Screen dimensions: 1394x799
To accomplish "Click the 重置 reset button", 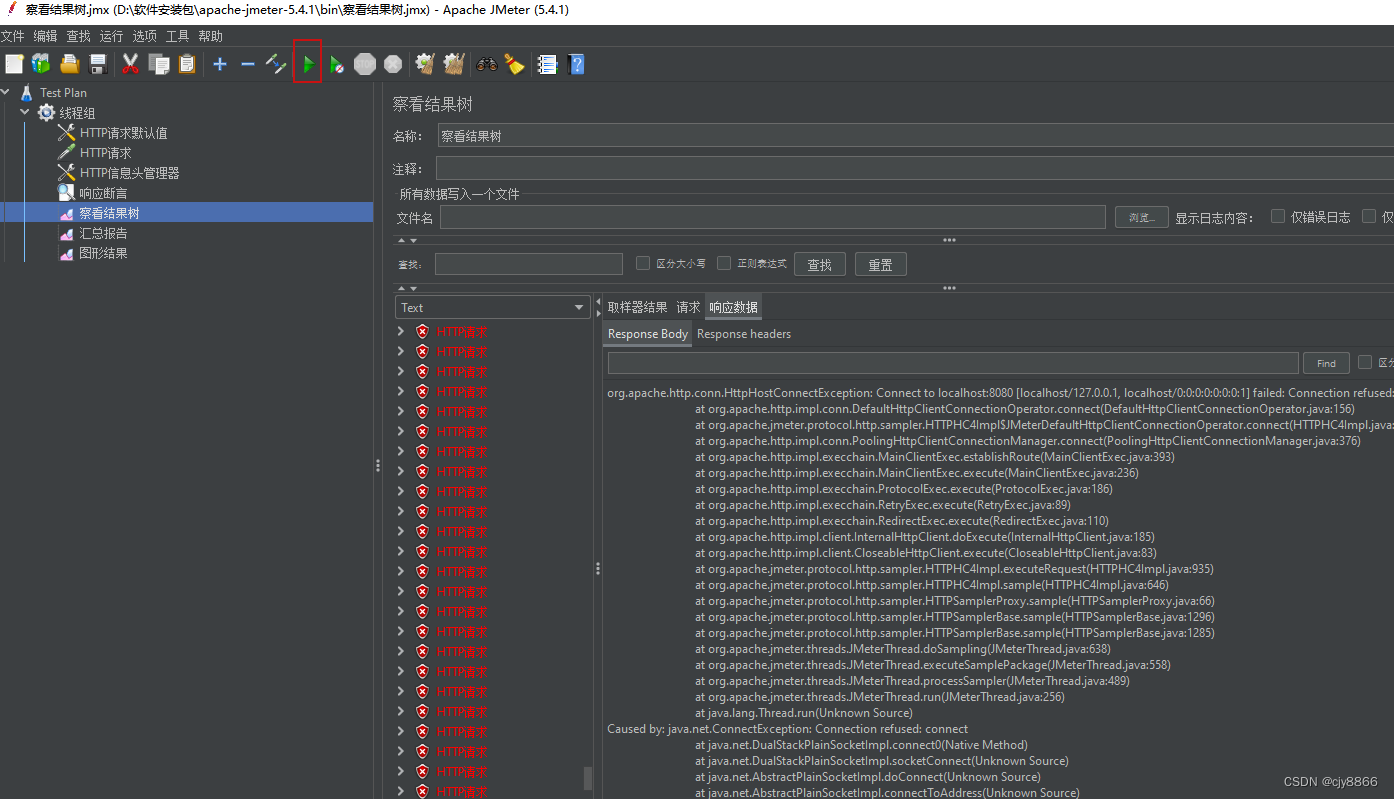I will pyautogui.click(x=881, y=264).
